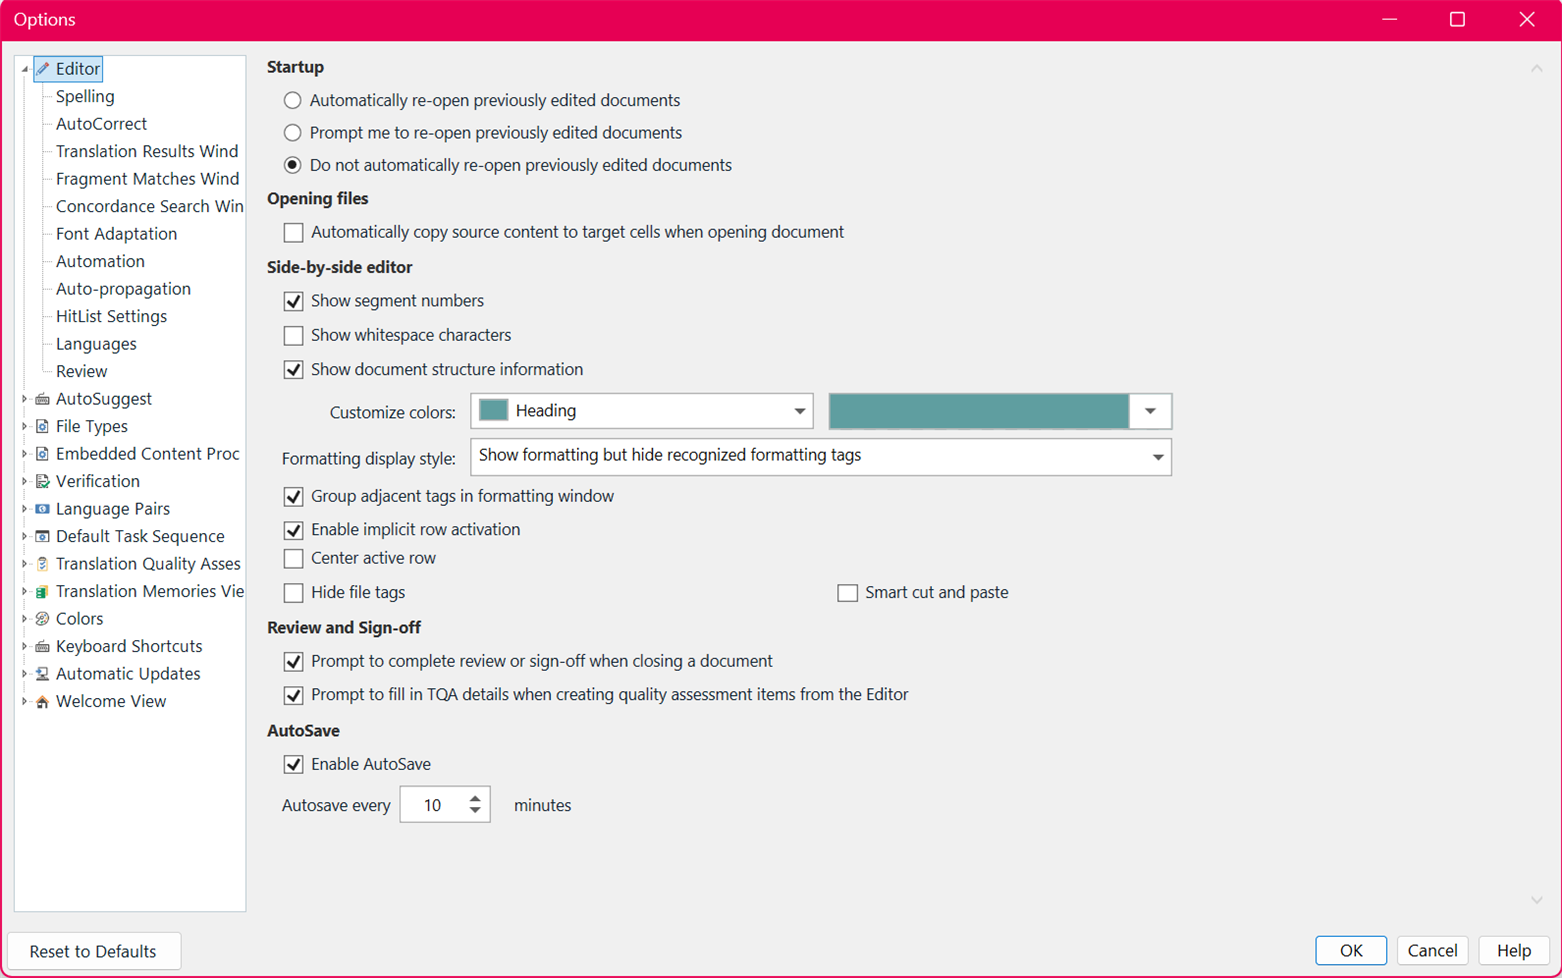Select Automatically re-open previously edited documents
This screenshot has height=978, width=1562.
pos(292,100)
